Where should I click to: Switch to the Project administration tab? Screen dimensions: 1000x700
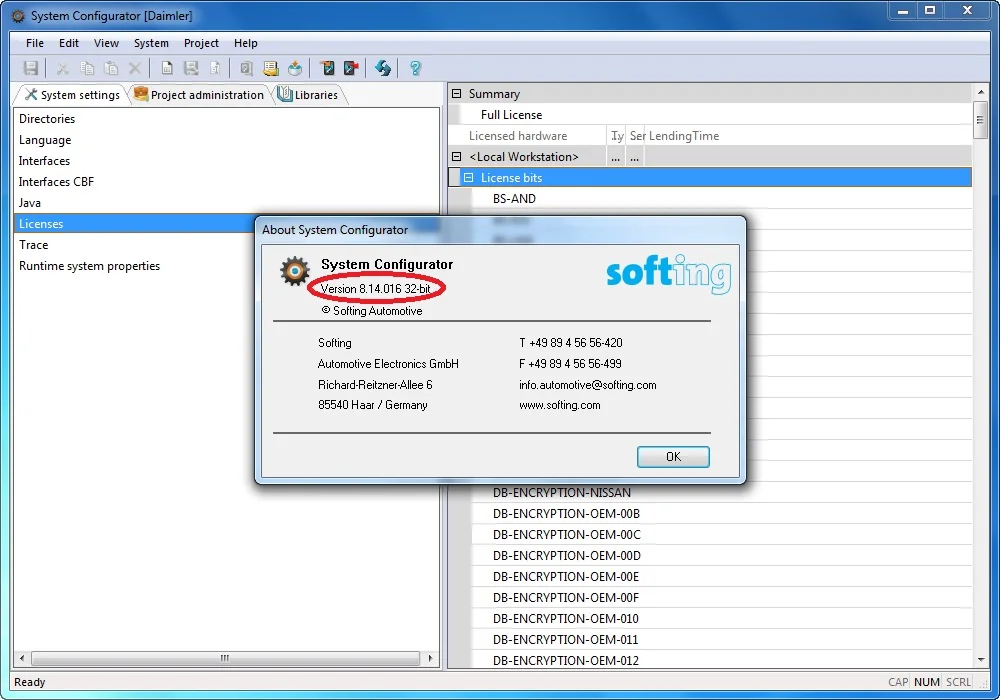coord(199,95)
